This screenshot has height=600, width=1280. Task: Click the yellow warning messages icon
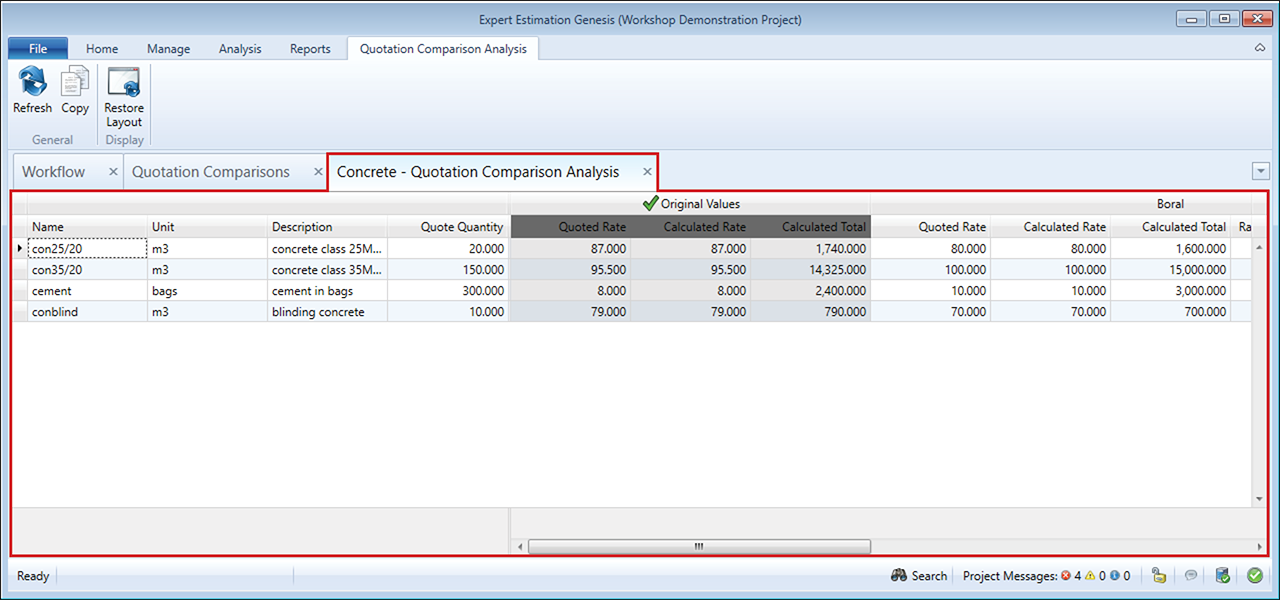[1091, 576]
